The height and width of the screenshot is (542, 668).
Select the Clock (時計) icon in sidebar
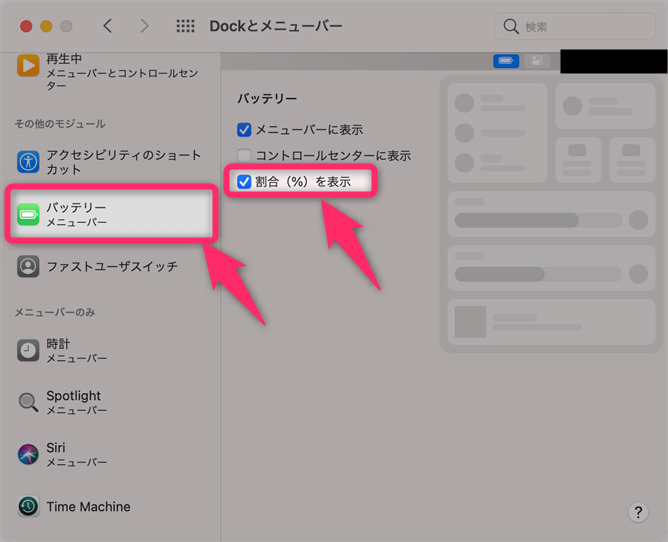29,350
